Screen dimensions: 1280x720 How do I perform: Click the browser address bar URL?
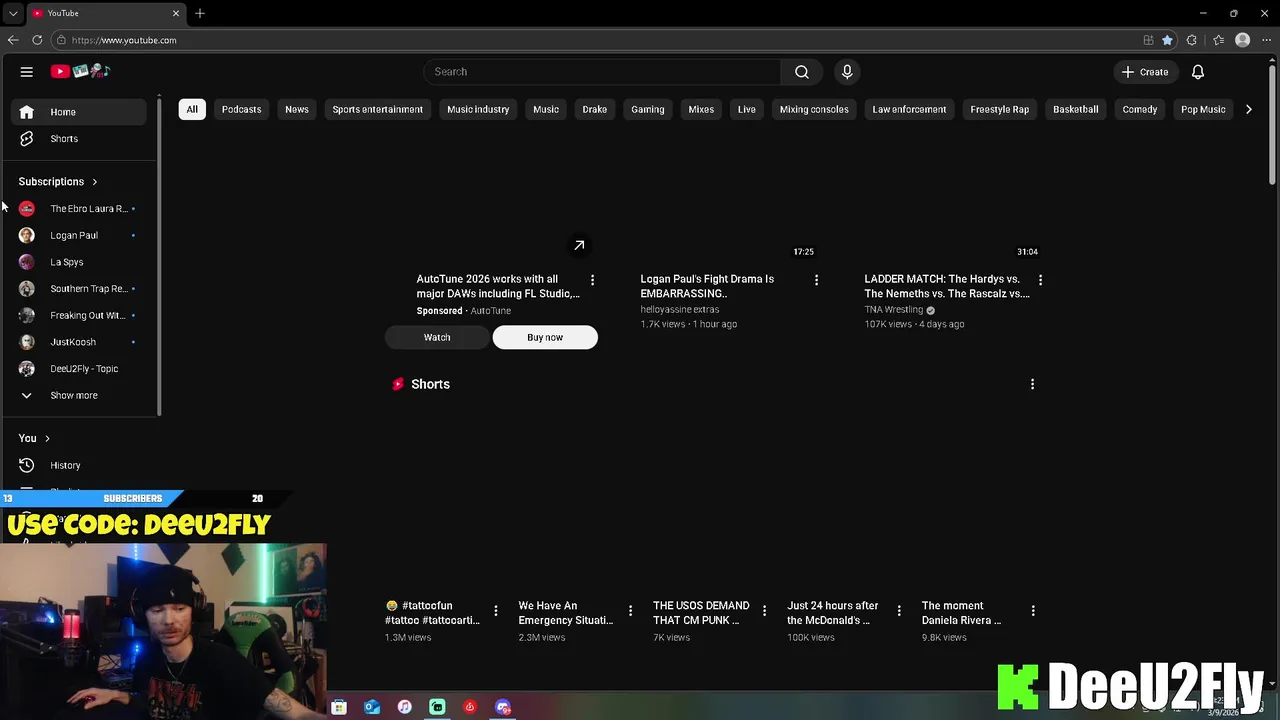coord(124,40)
